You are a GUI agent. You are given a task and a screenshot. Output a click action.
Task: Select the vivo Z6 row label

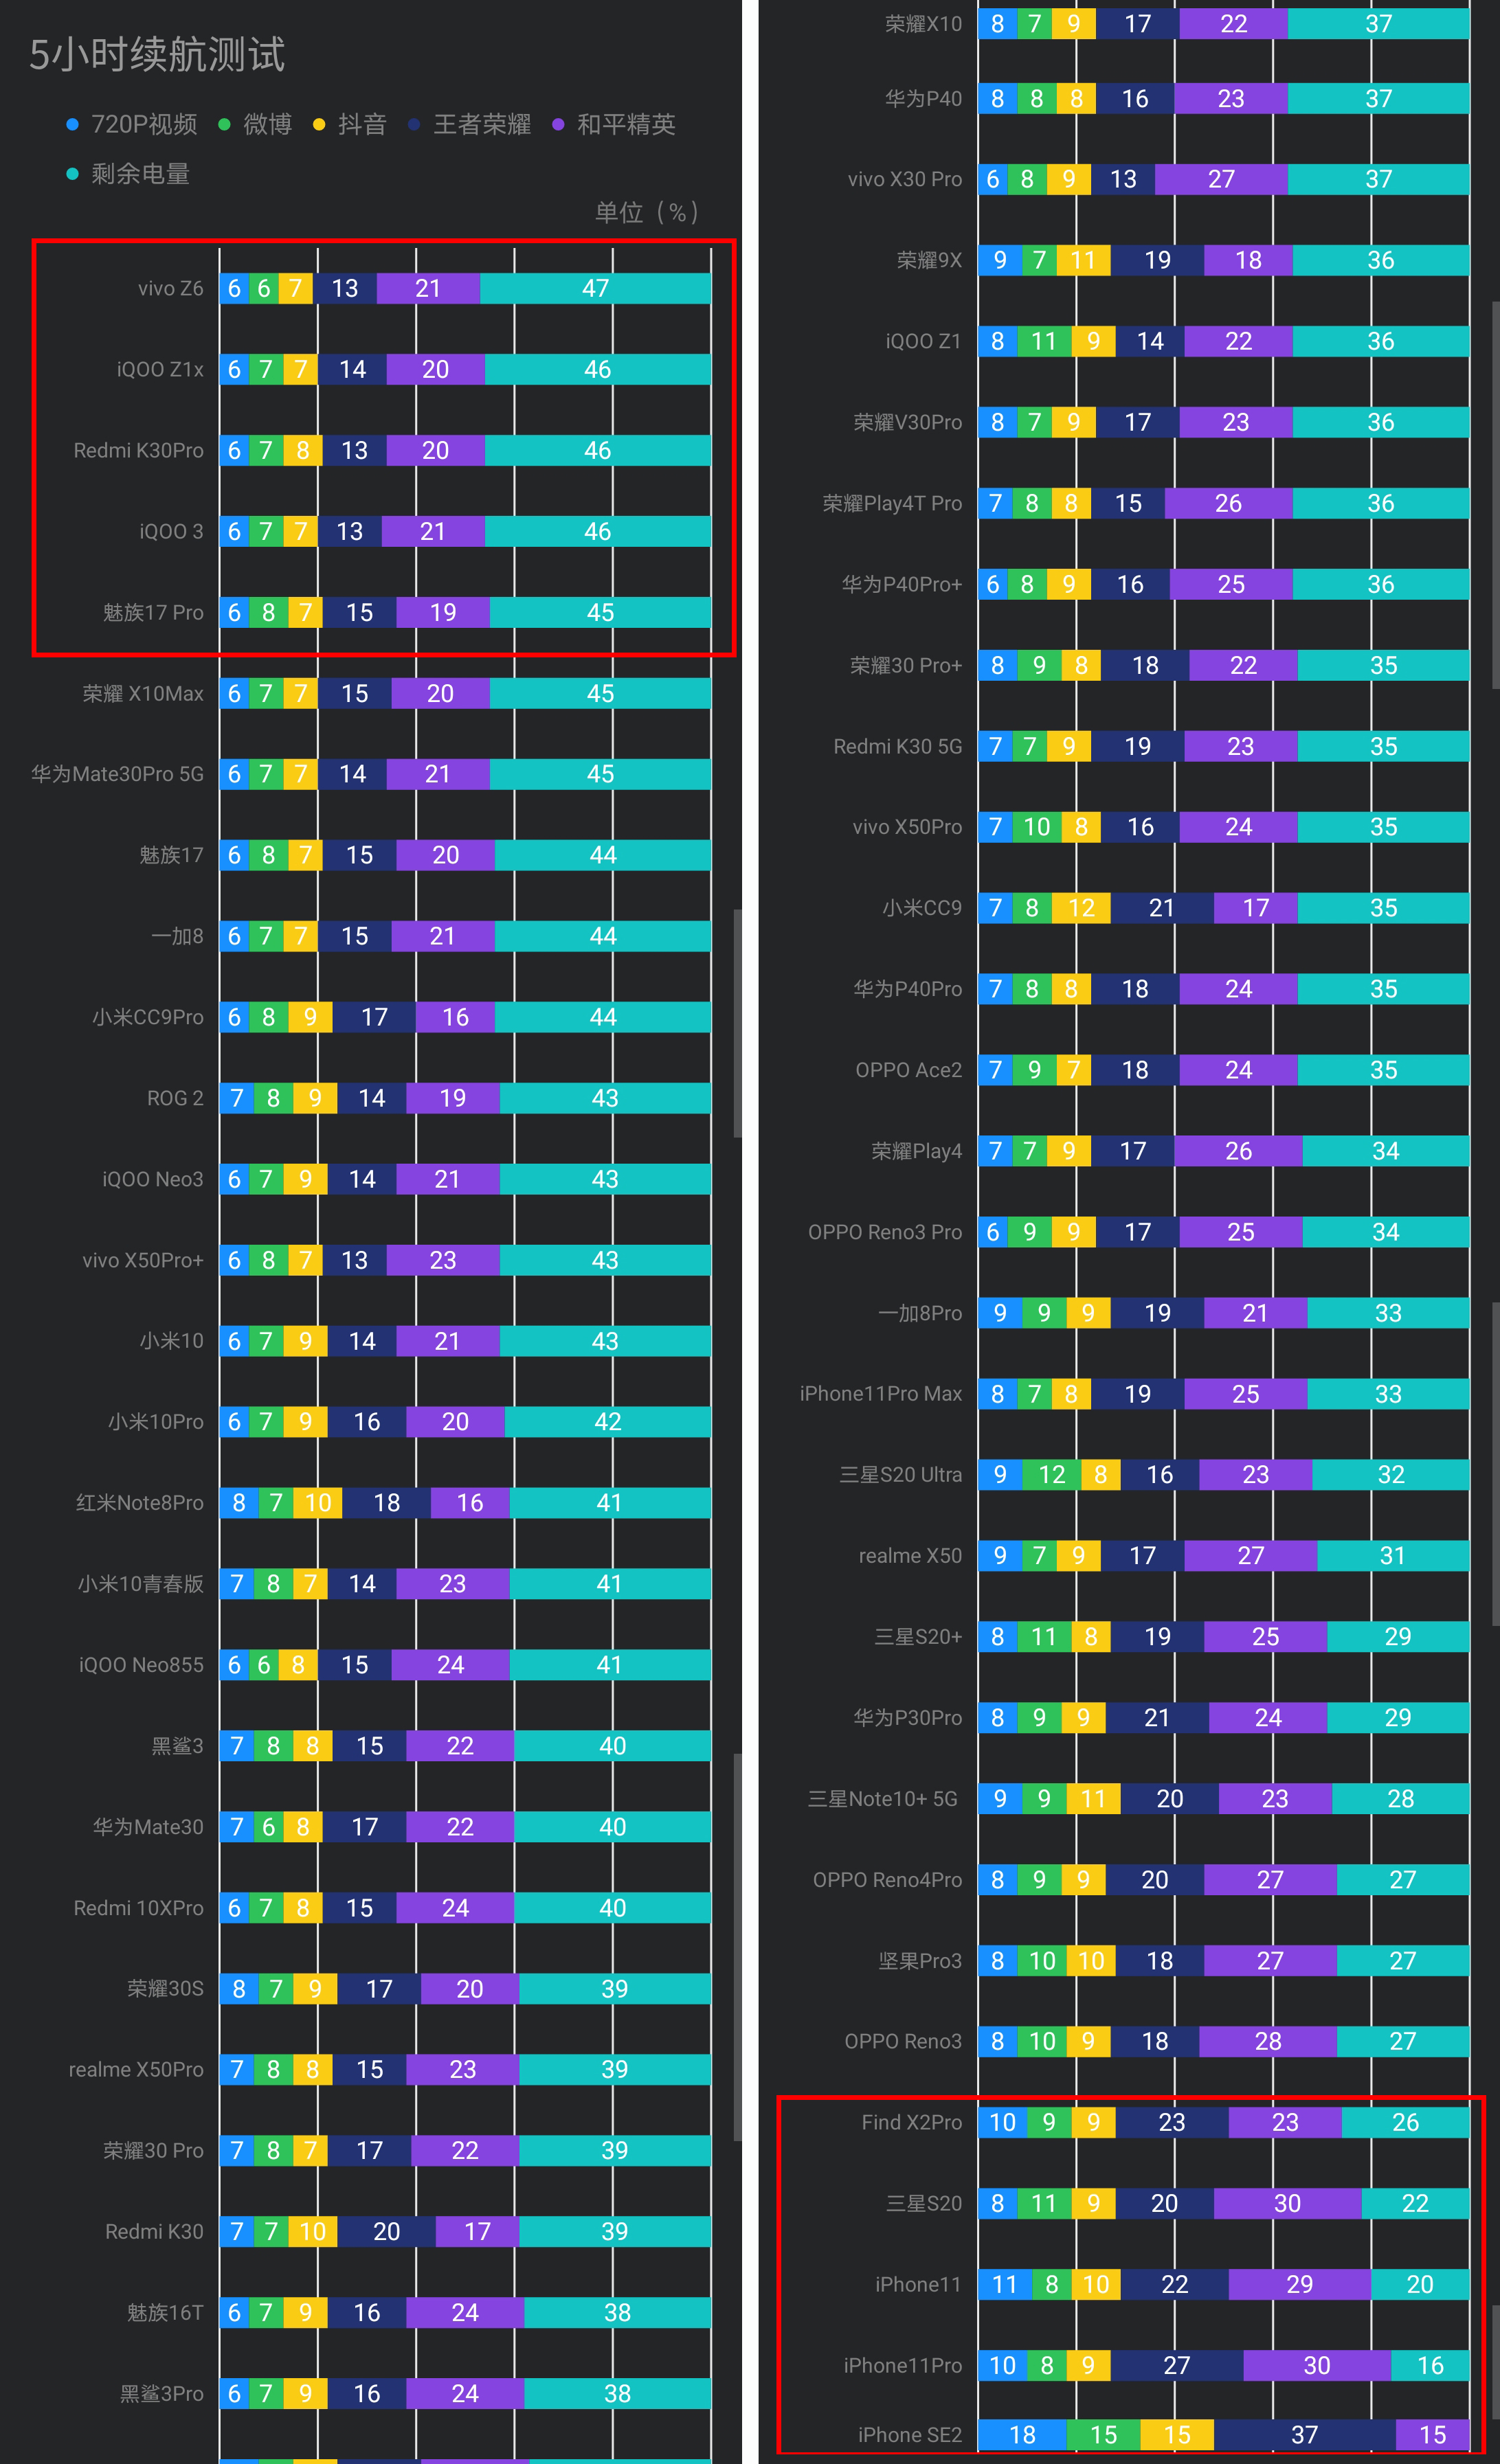coord(170,289)
